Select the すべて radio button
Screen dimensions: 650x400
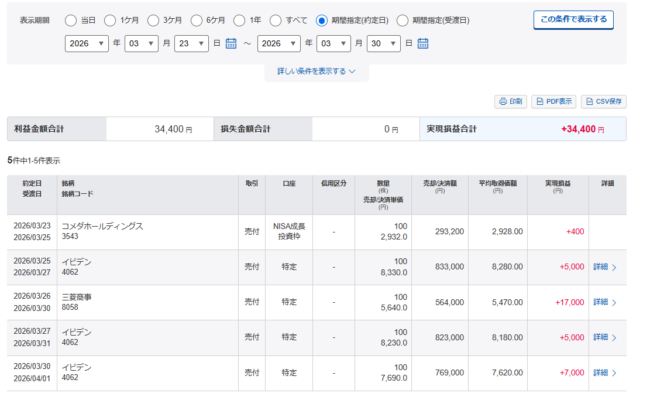280,20
